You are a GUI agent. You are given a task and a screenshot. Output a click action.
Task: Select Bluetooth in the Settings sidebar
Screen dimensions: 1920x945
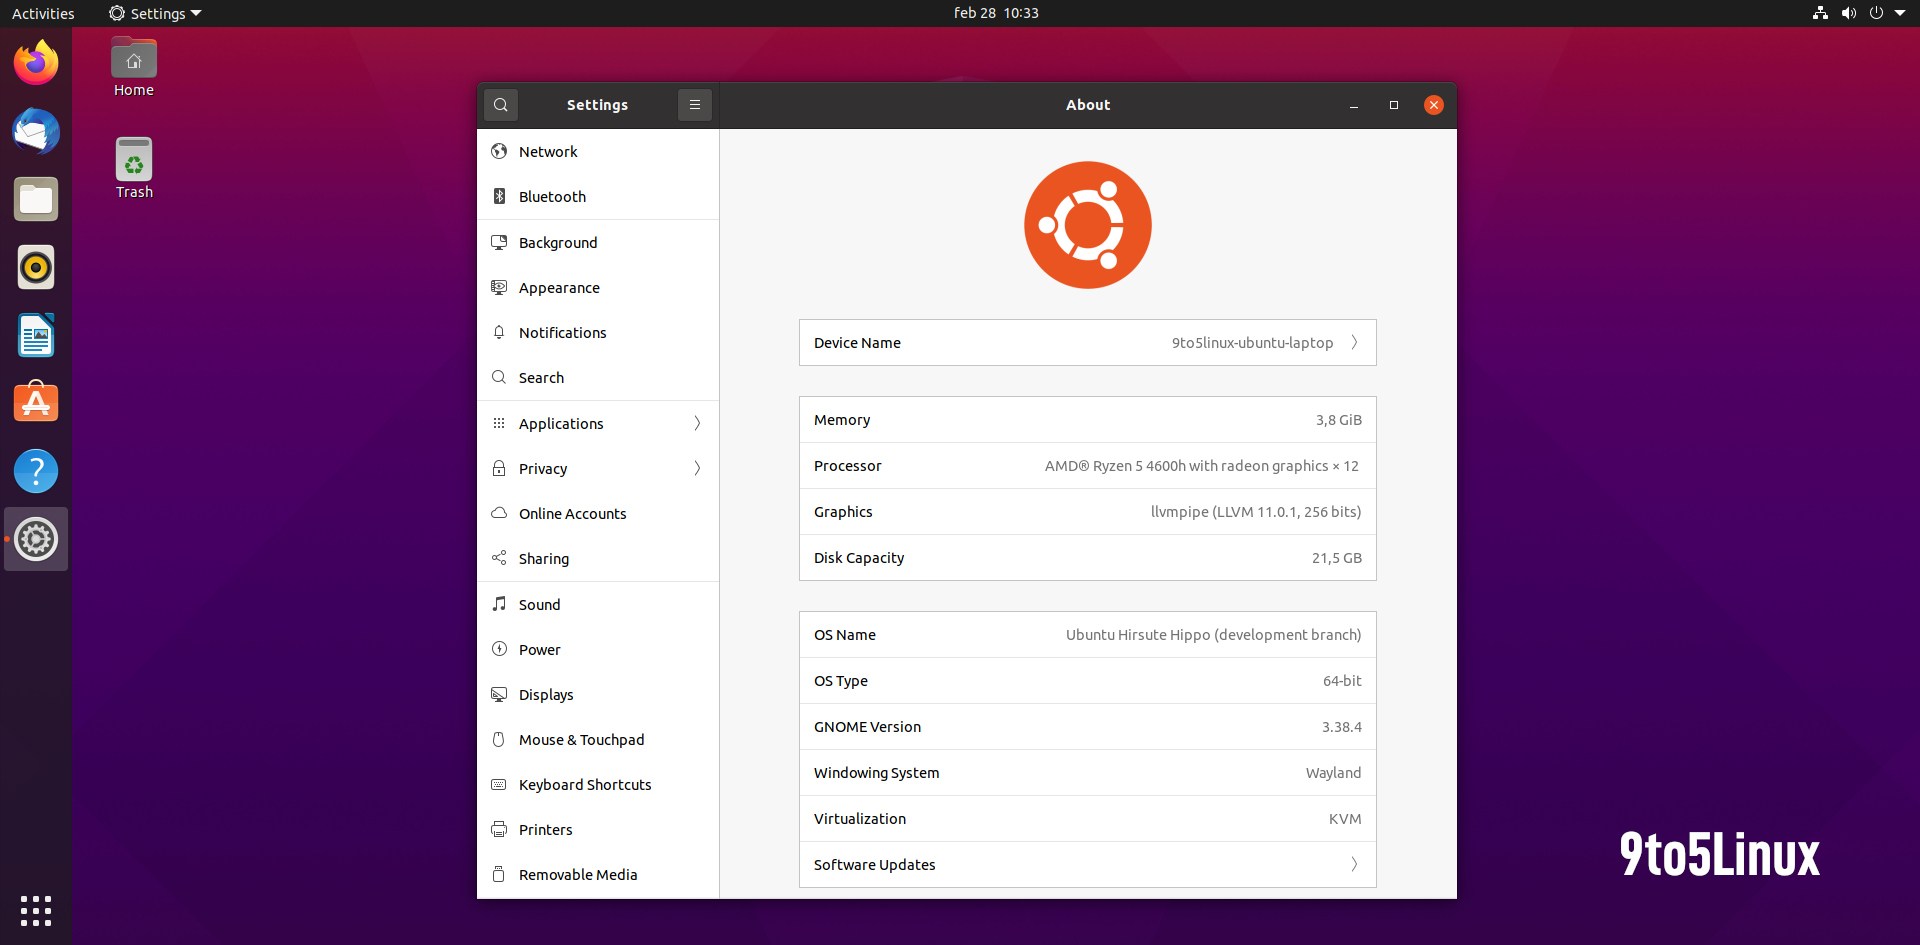551,196
